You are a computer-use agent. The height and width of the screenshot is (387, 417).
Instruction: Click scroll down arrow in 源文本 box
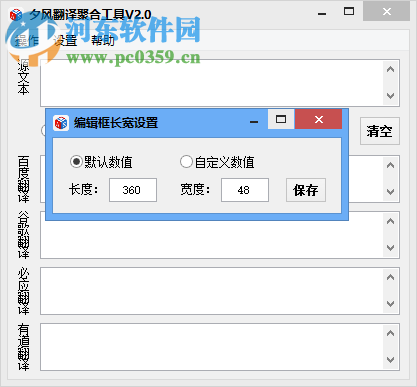[390, 96]
